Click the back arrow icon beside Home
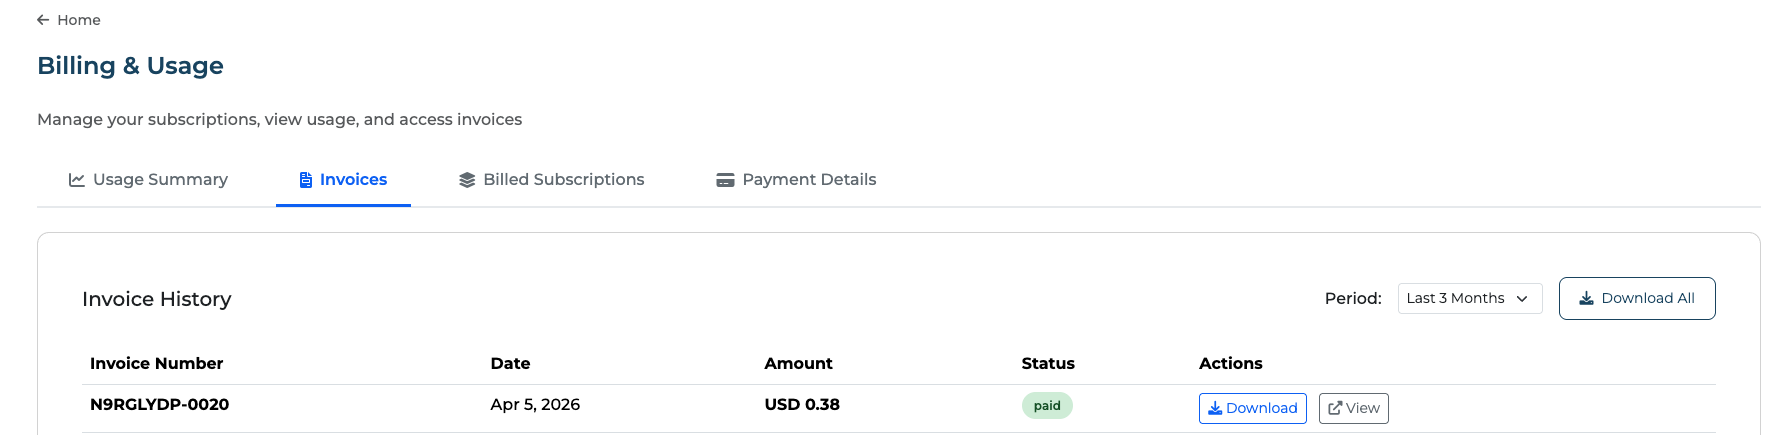1774x435 pixels. click(x=43, y=20)
